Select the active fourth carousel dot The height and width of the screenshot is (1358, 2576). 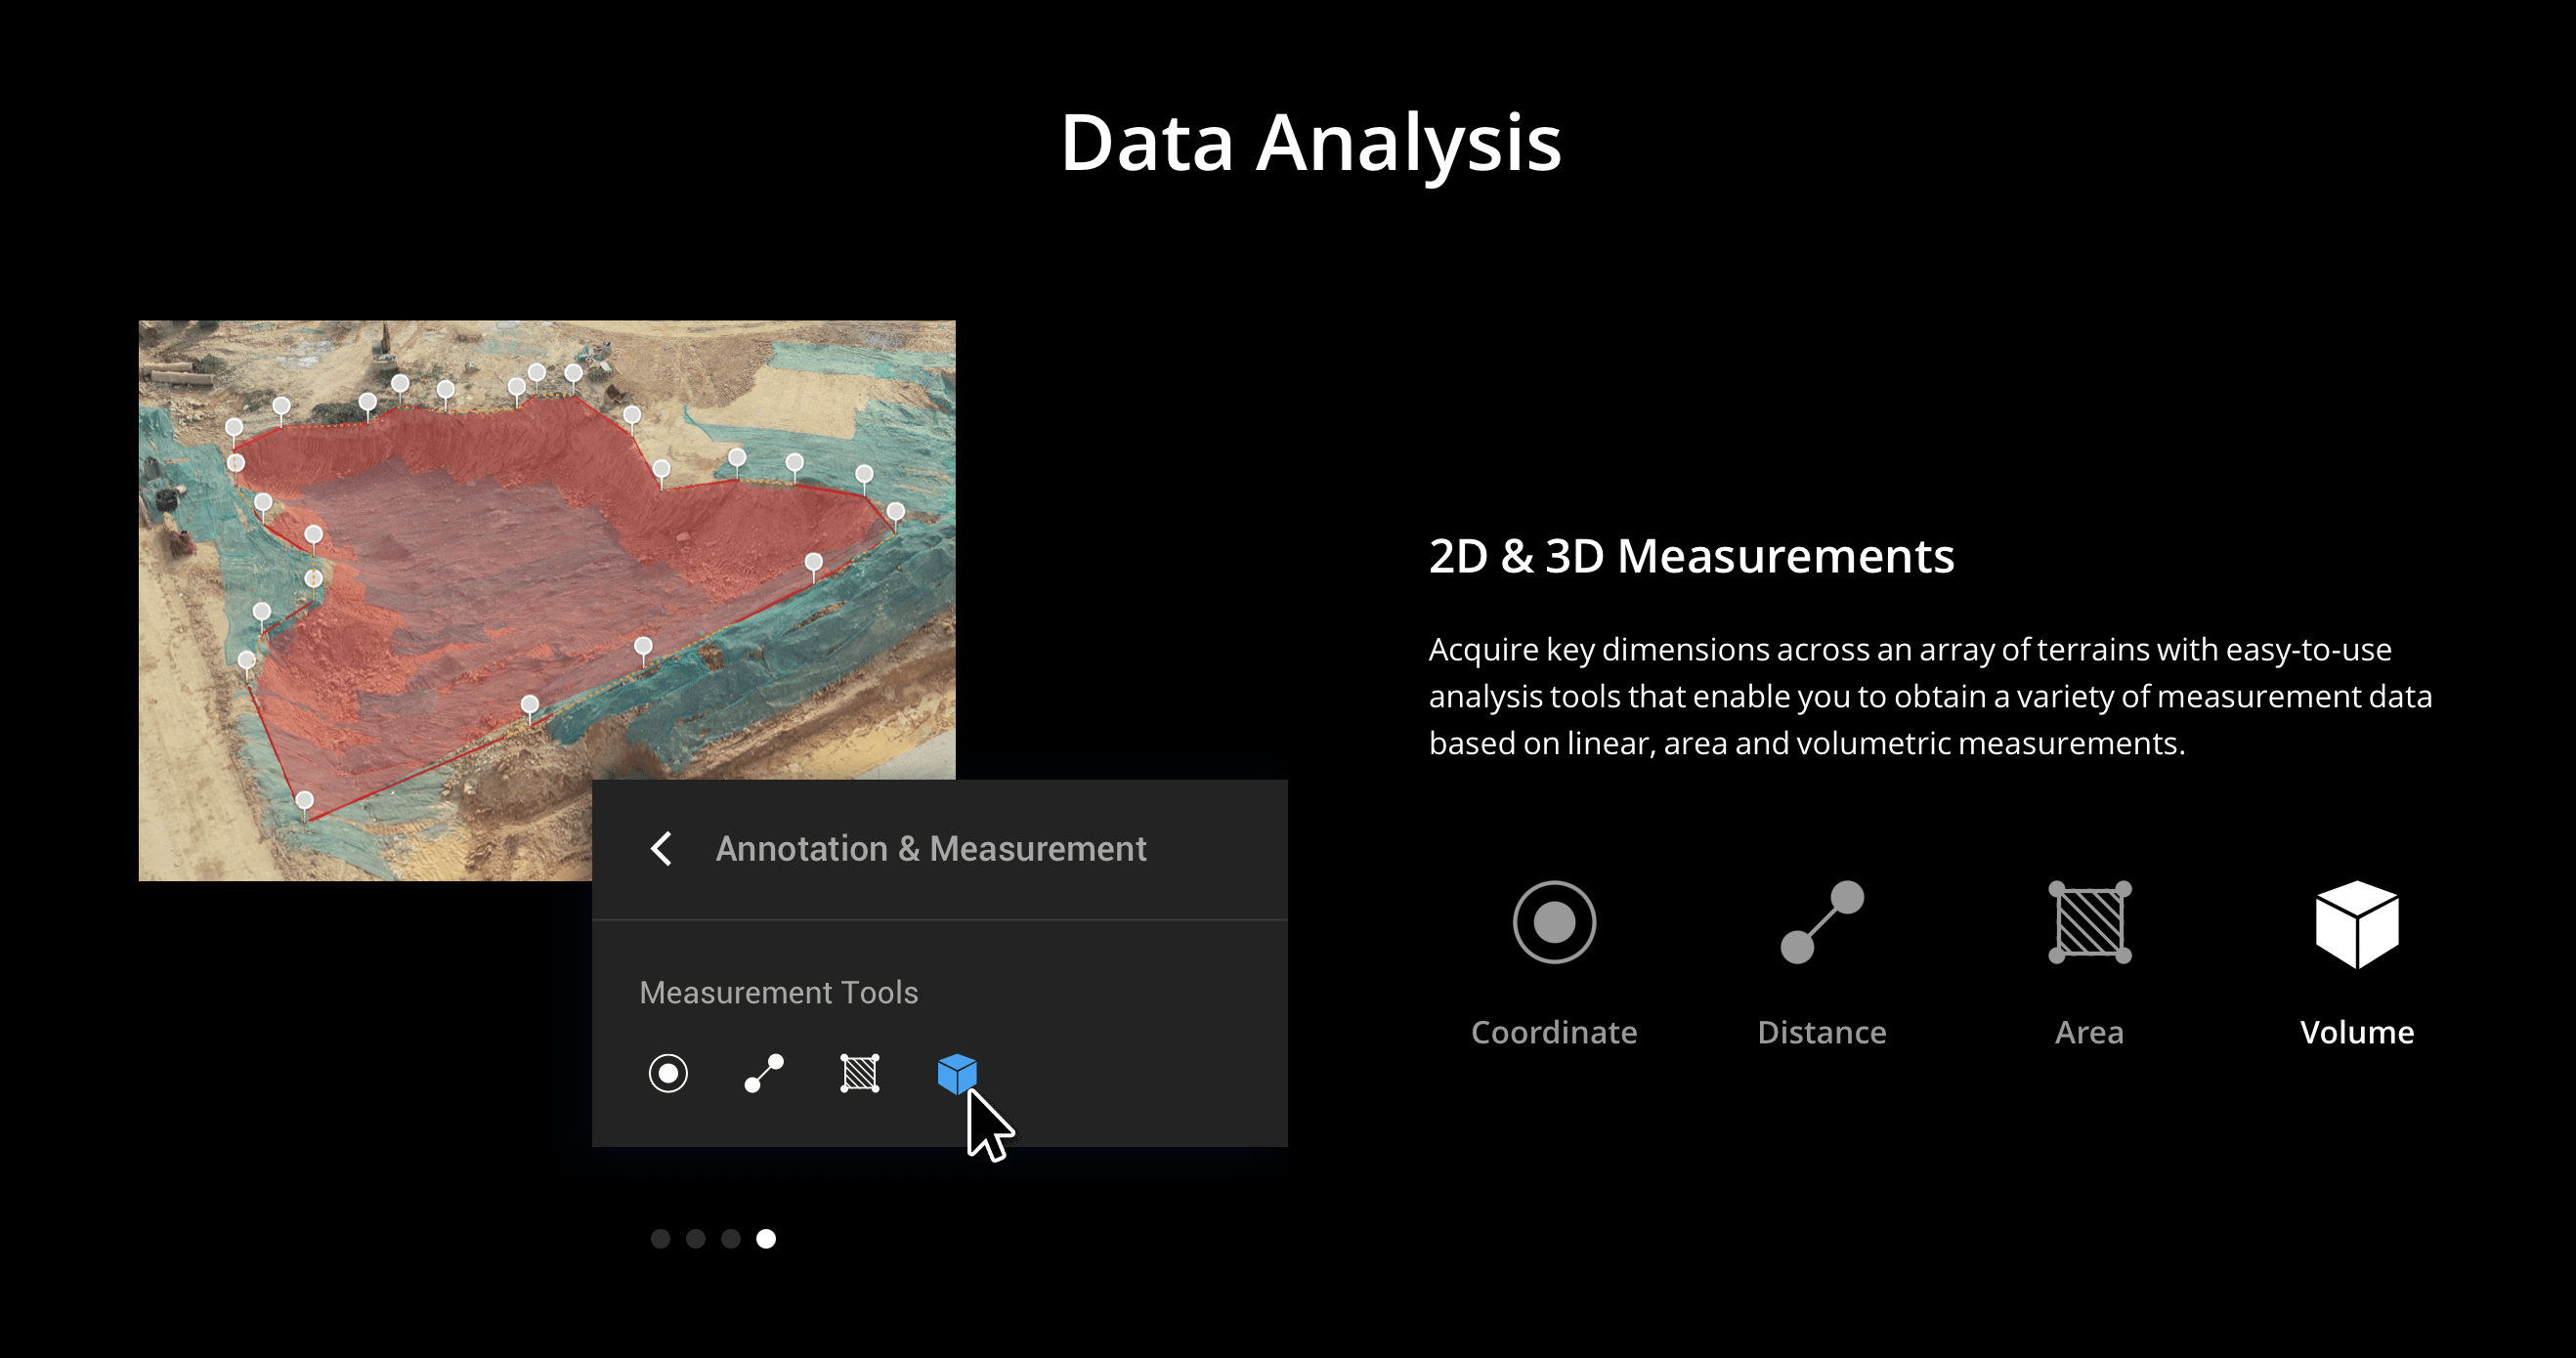pyautogui.click(x=766, y=1239)
